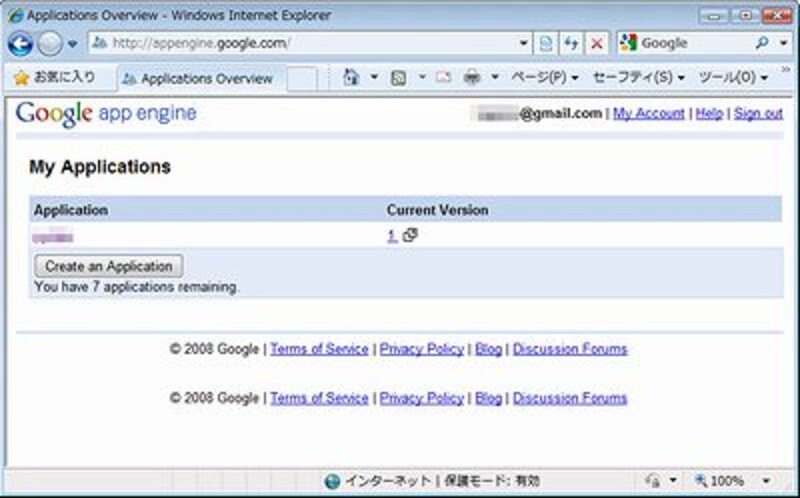The image size is (800, 498).
Task: Open the first Discussion Forums link
Action: point(570,350)
